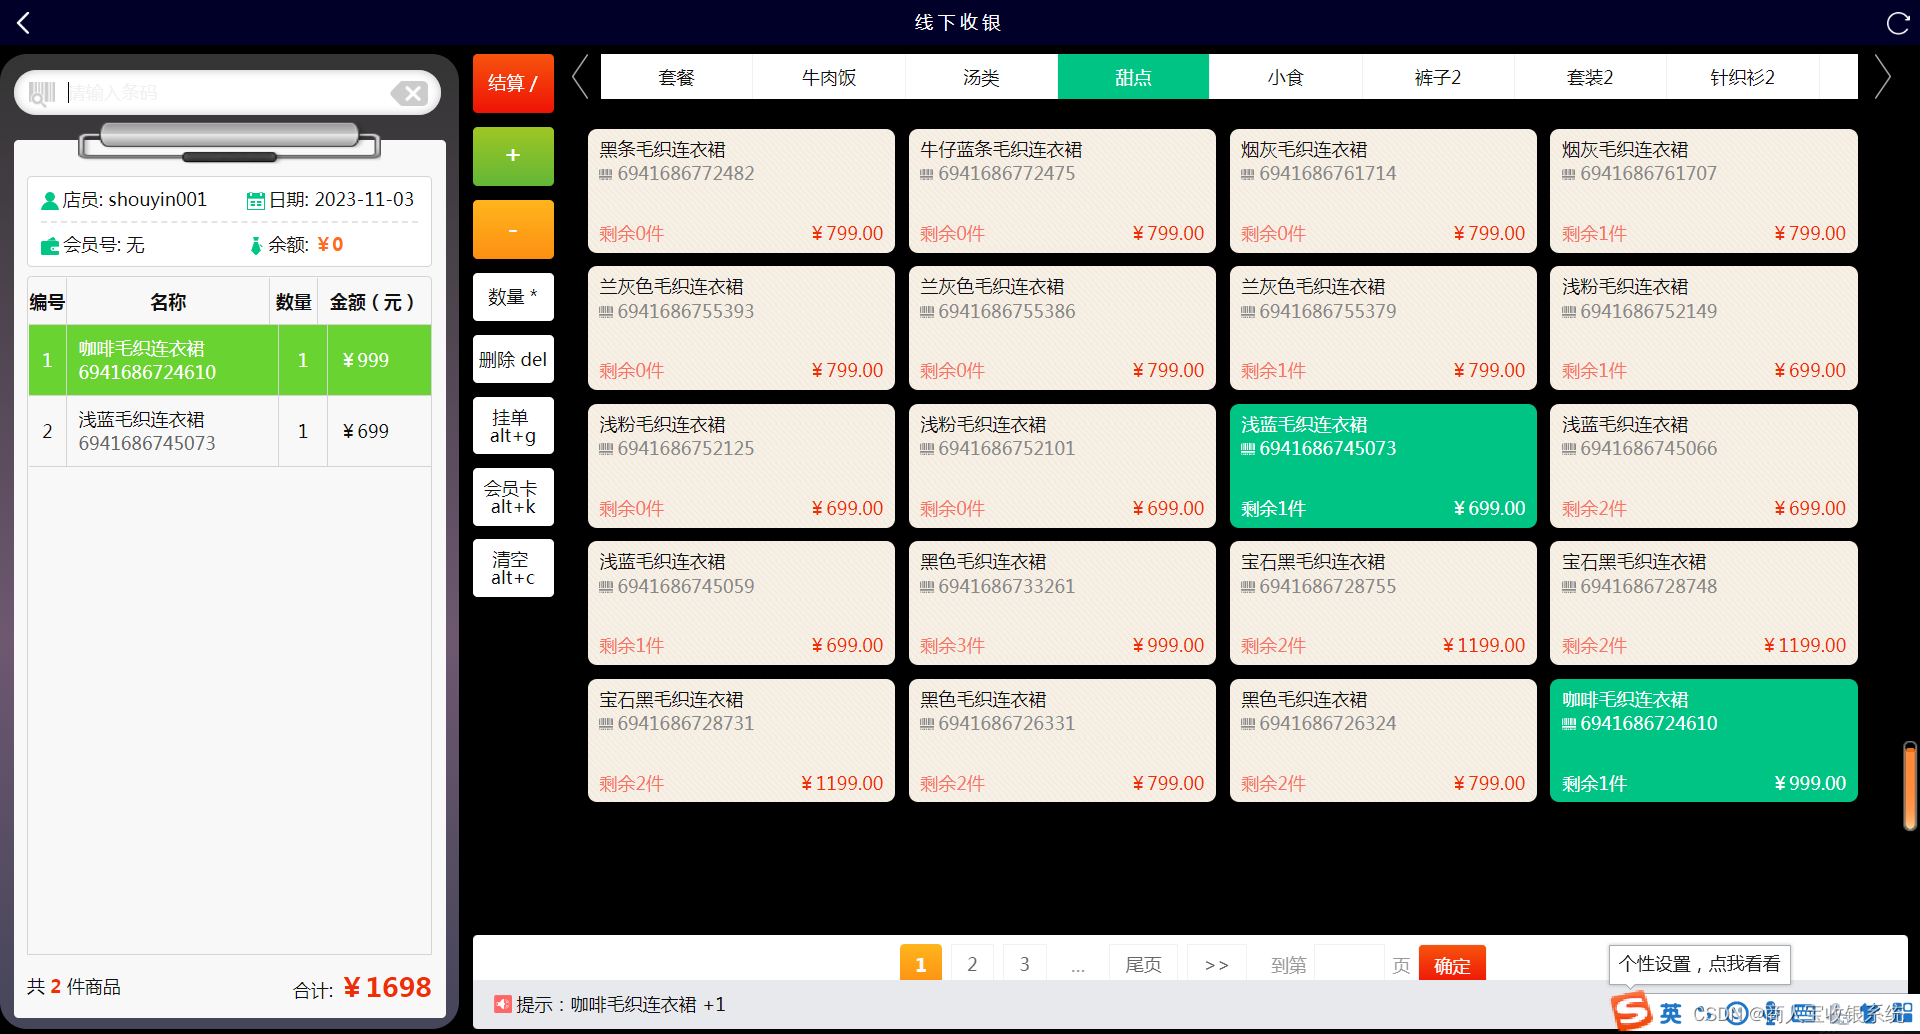Add product 兰灰色毛织连衣裙 6941686755393
The width and height of the screenshot is (1920, 1034).
point(741,328)
